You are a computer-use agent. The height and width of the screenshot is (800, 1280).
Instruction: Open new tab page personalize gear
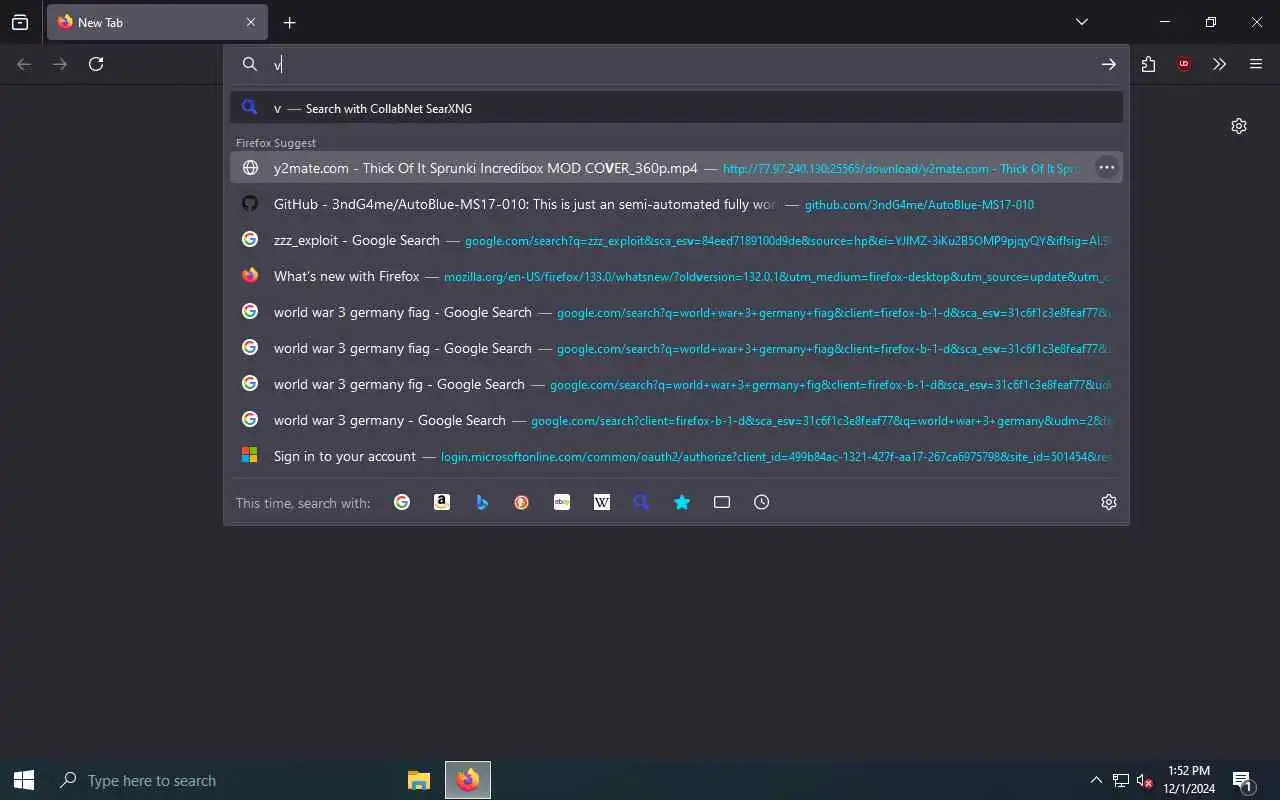pos(1239,126)
